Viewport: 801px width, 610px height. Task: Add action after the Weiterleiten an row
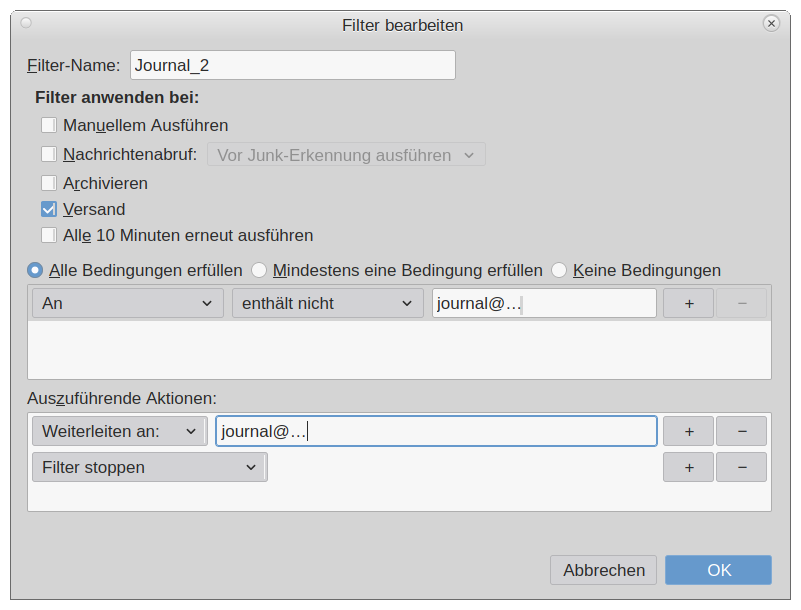pyautogui.click(x=689, y=431)
